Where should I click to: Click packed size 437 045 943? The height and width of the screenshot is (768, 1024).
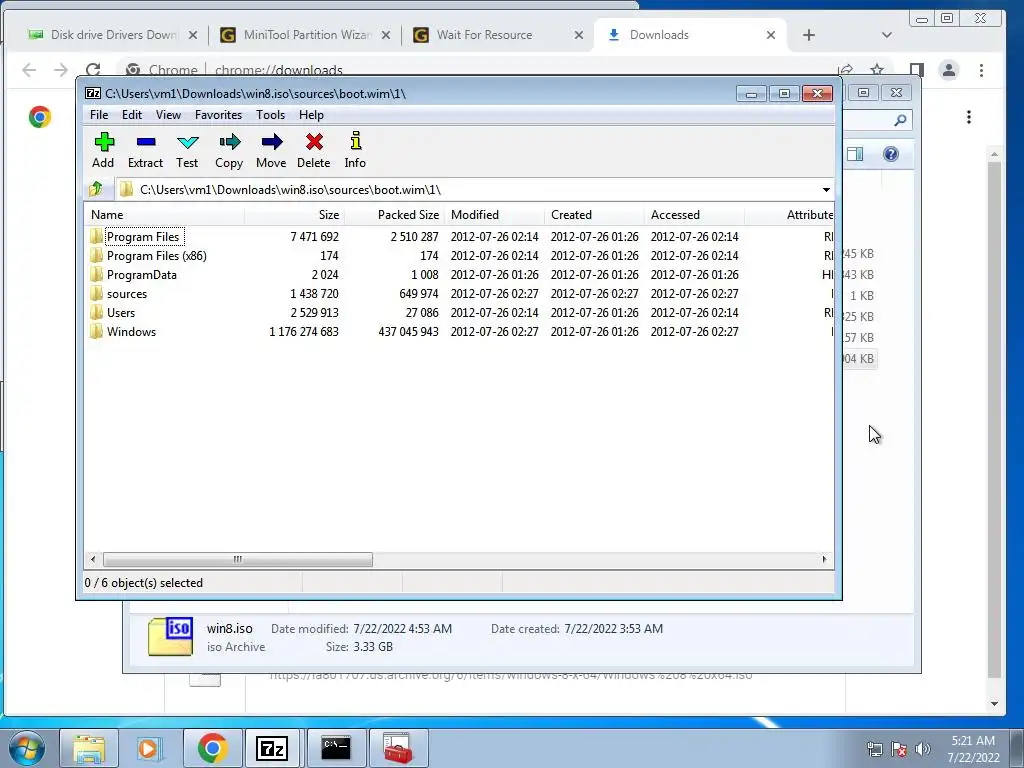408,331
